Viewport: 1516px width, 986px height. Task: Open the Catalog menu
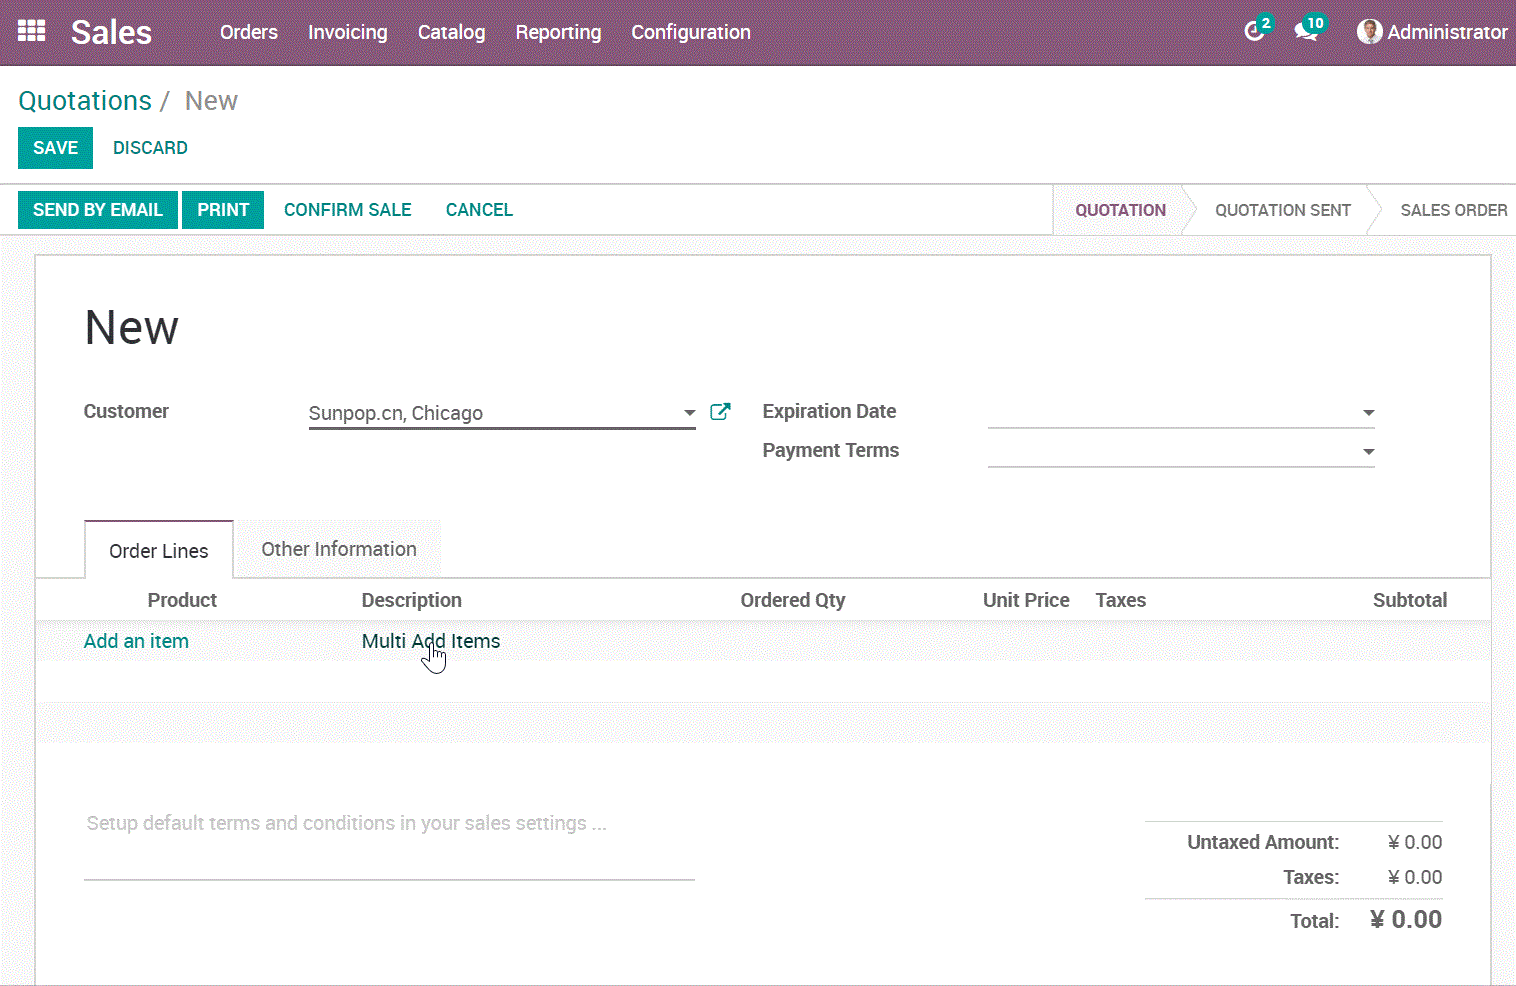(452, 32)
